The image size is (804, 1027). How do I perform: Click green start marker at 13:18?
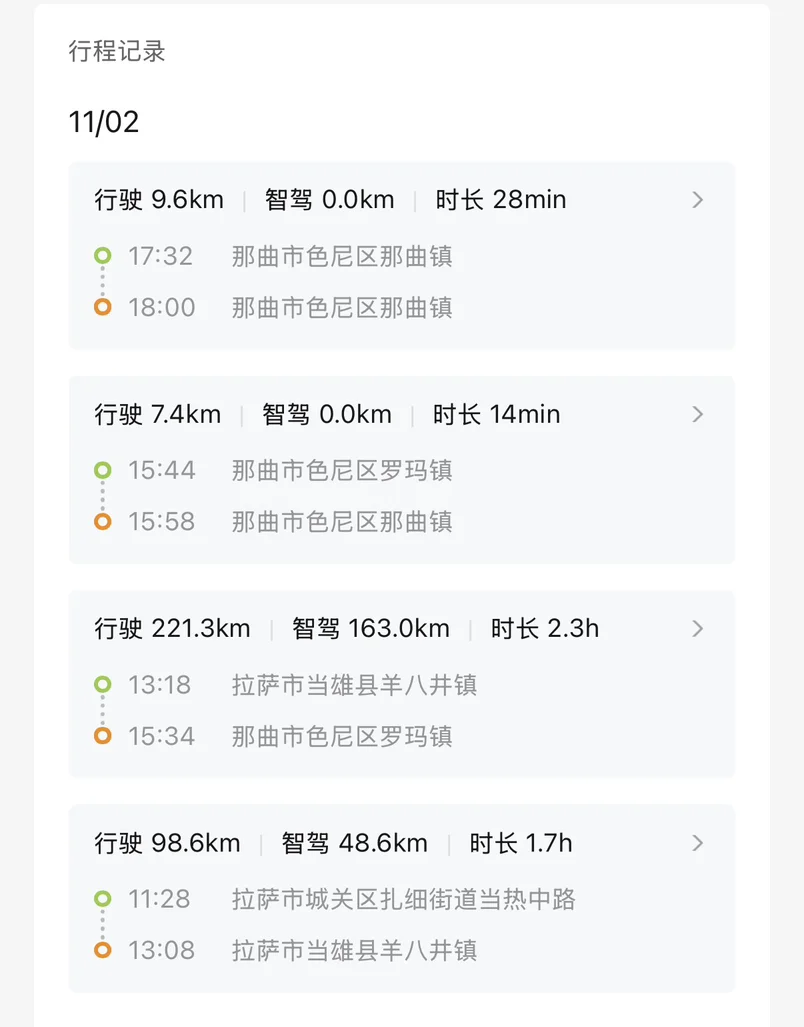pyautogui.click(x=102, y=685)
